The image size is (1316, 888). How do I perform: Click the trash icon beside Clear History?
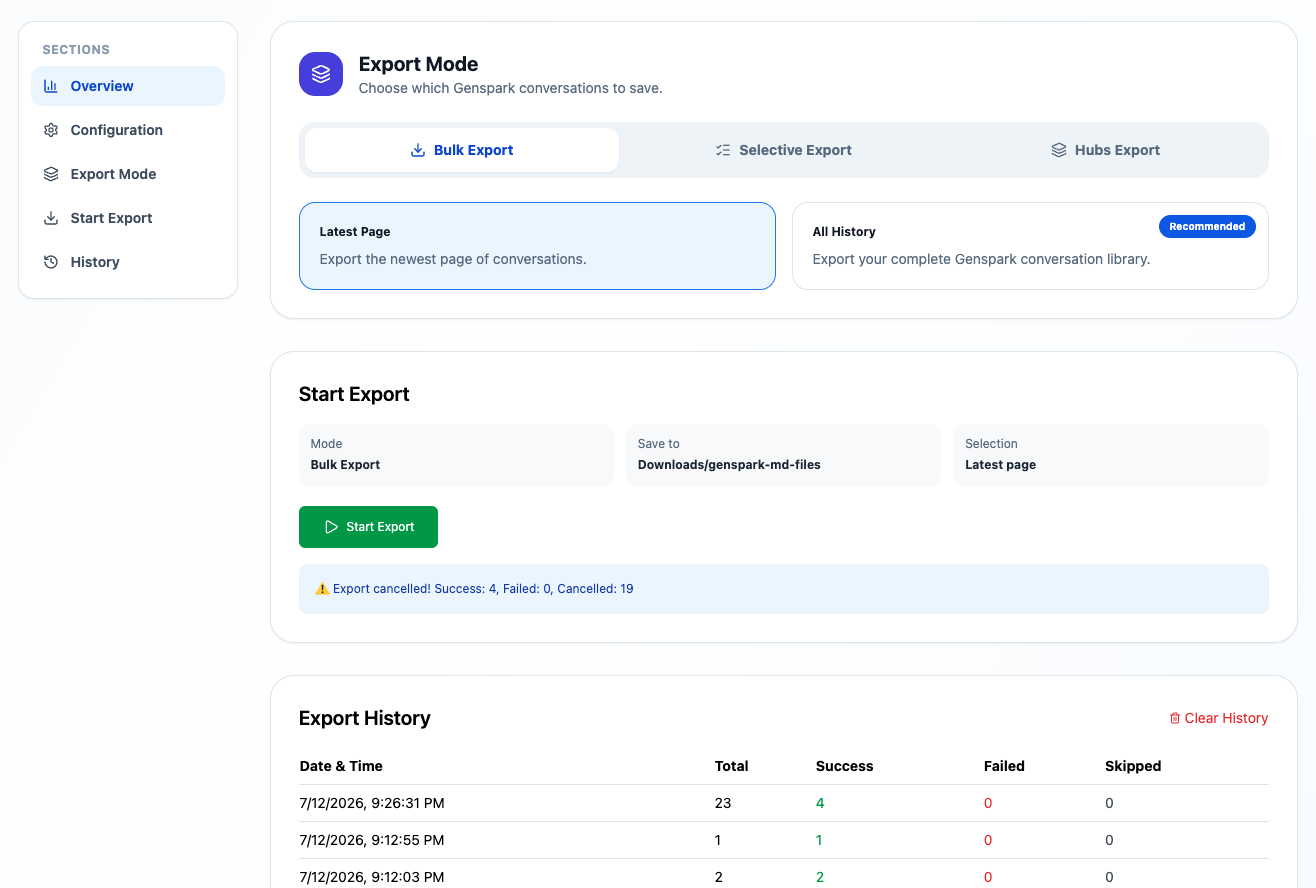click(x=1175, y=718)
